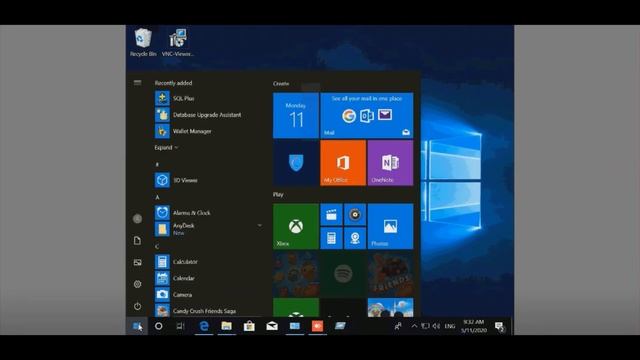Open the blue shield security tile

[x=296, y=163]
